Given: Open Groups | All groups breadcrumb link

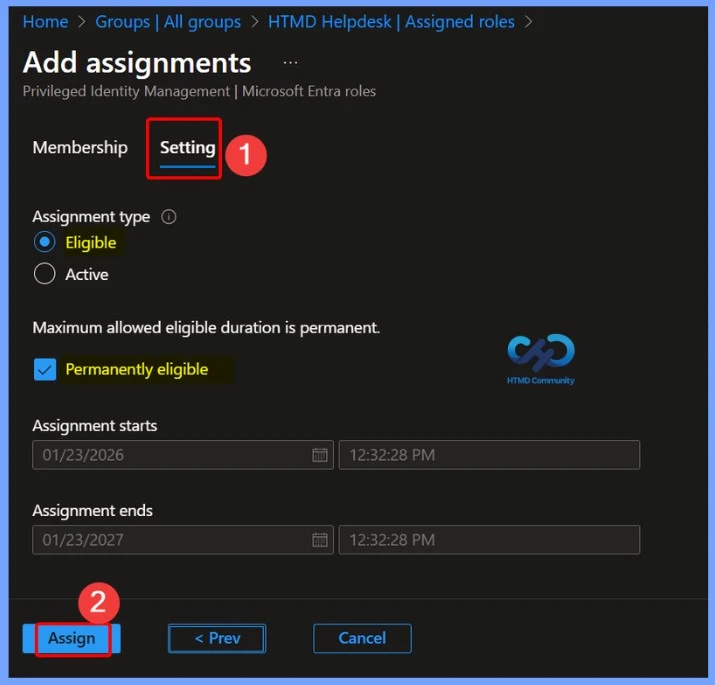Looking at the screenshot, I should click(x=168, y=21).
